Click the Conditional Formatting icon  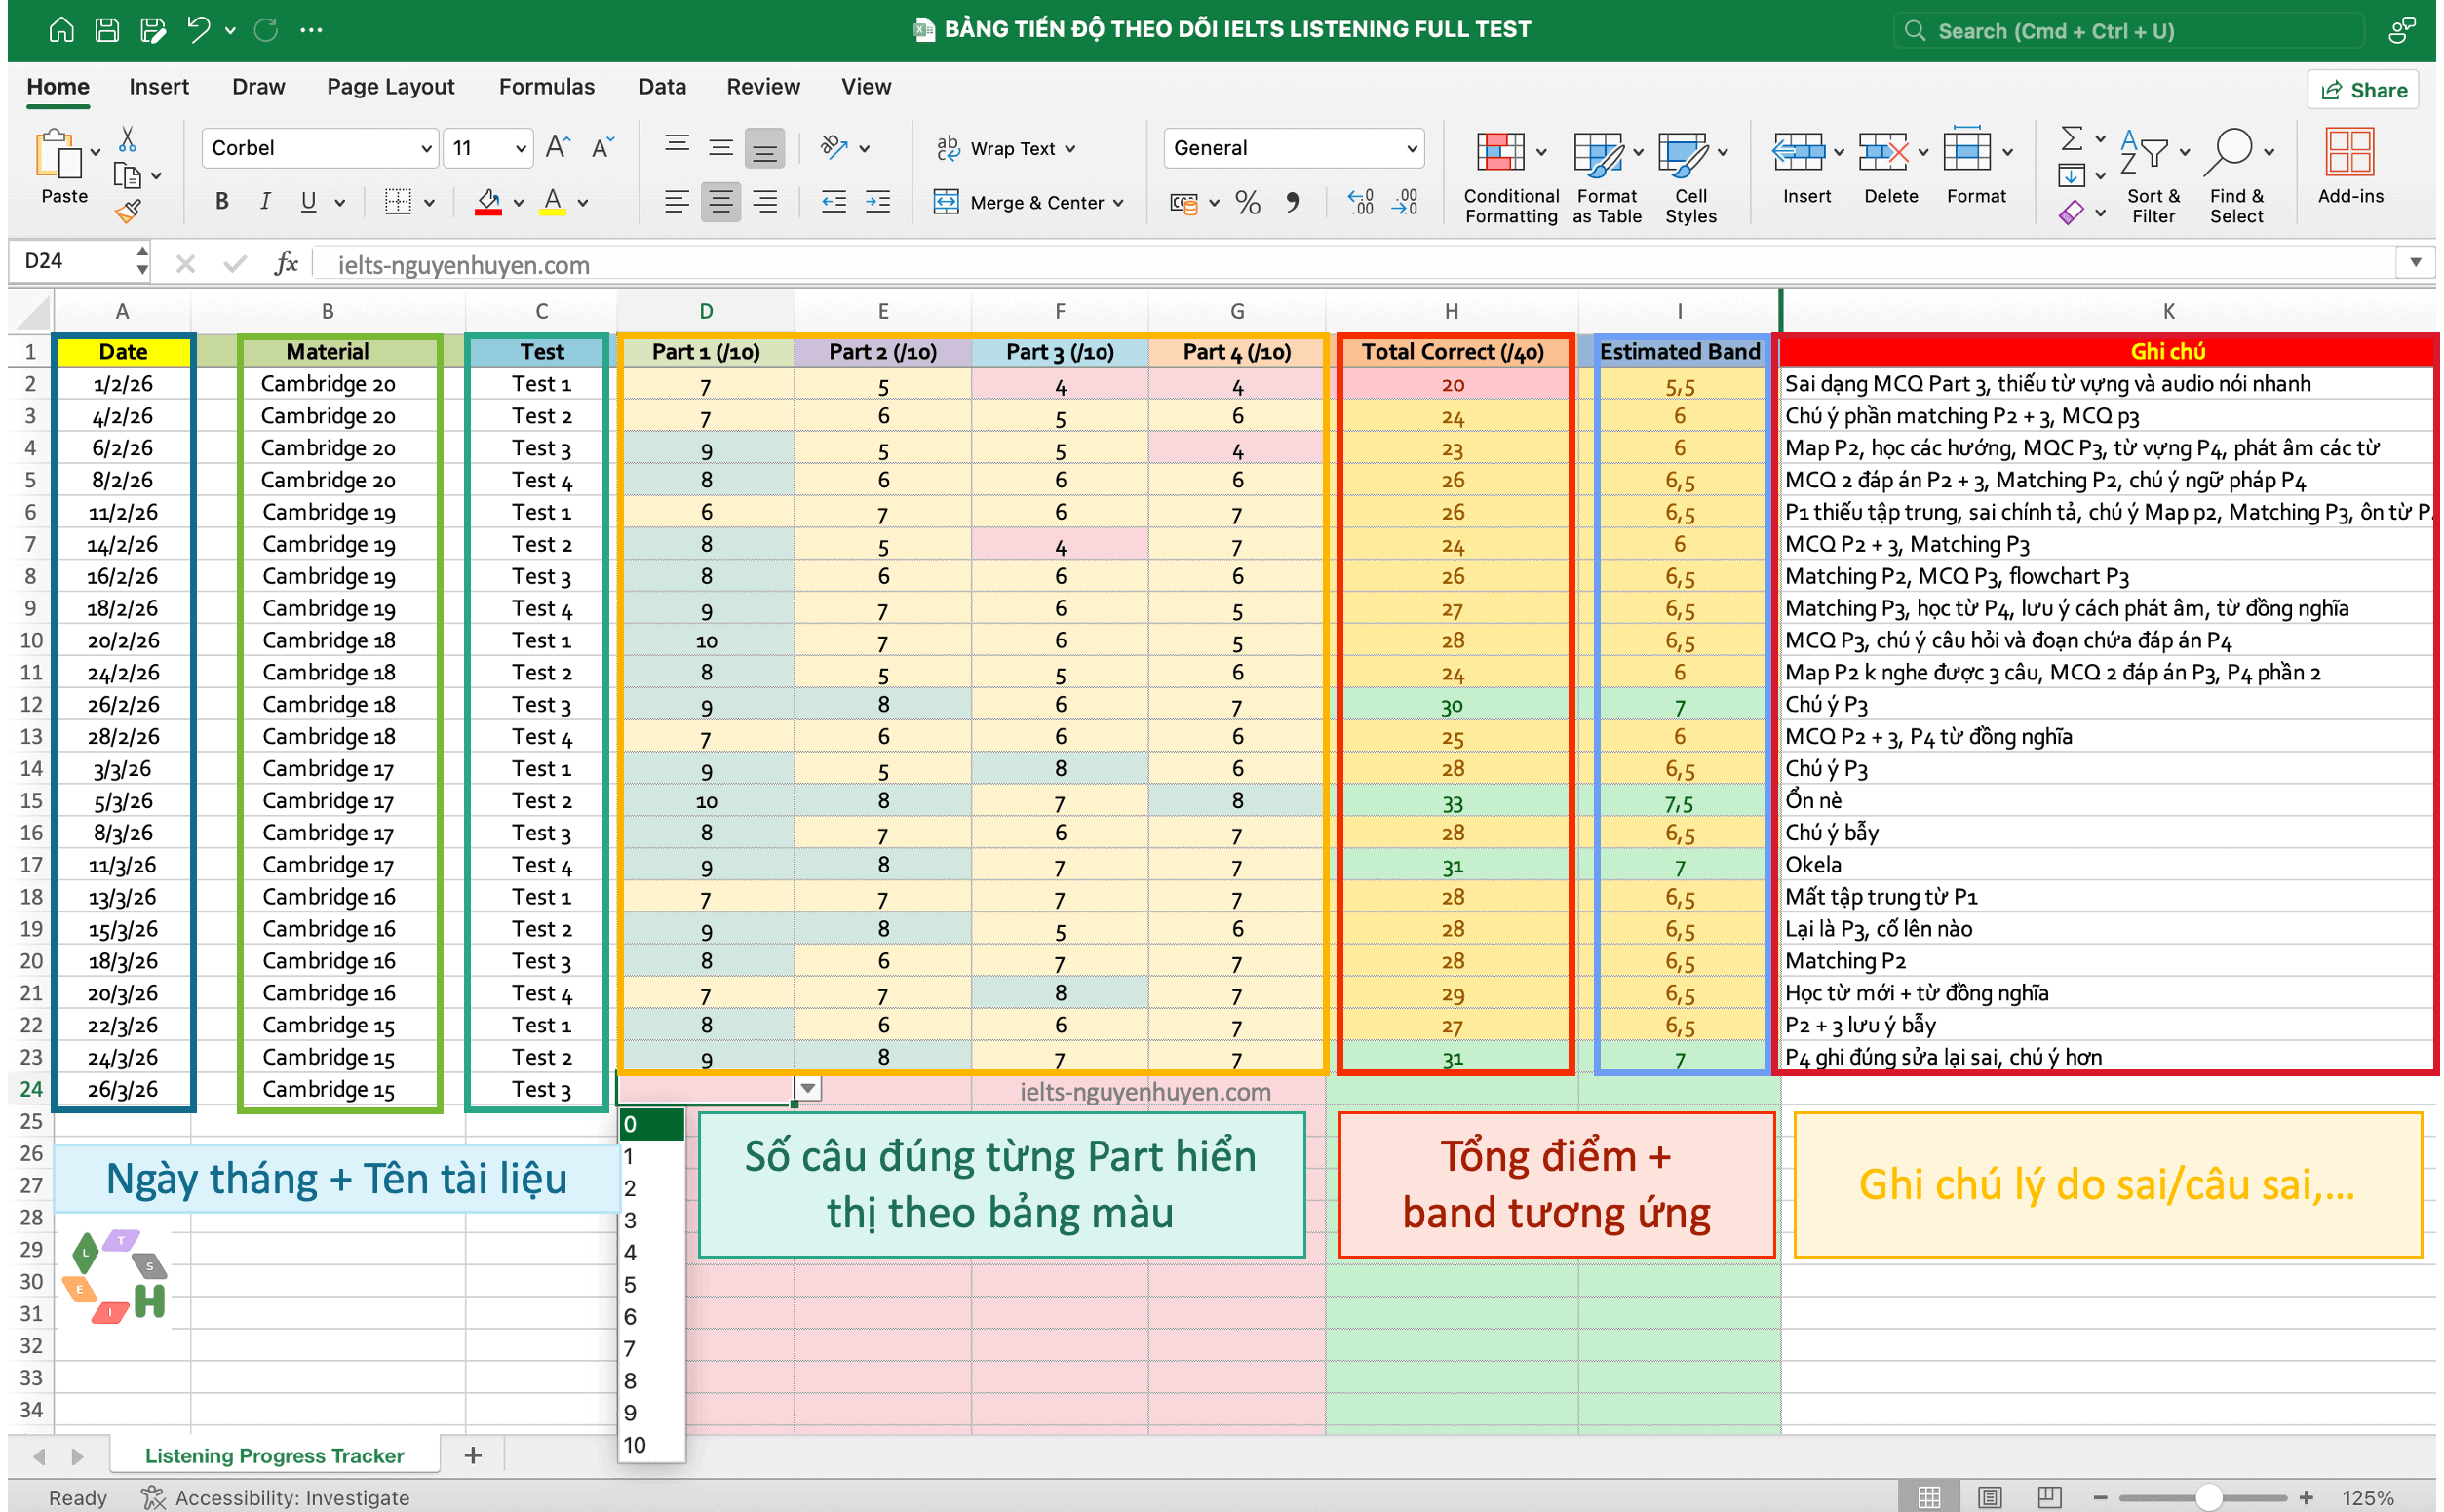pos(1499,153)
